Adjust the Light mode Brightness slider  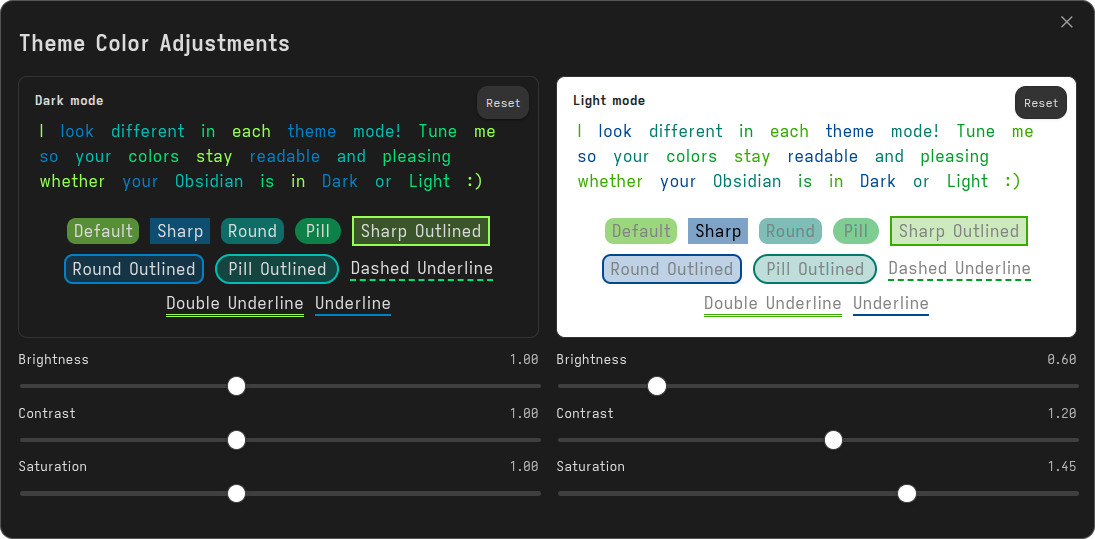818,386
